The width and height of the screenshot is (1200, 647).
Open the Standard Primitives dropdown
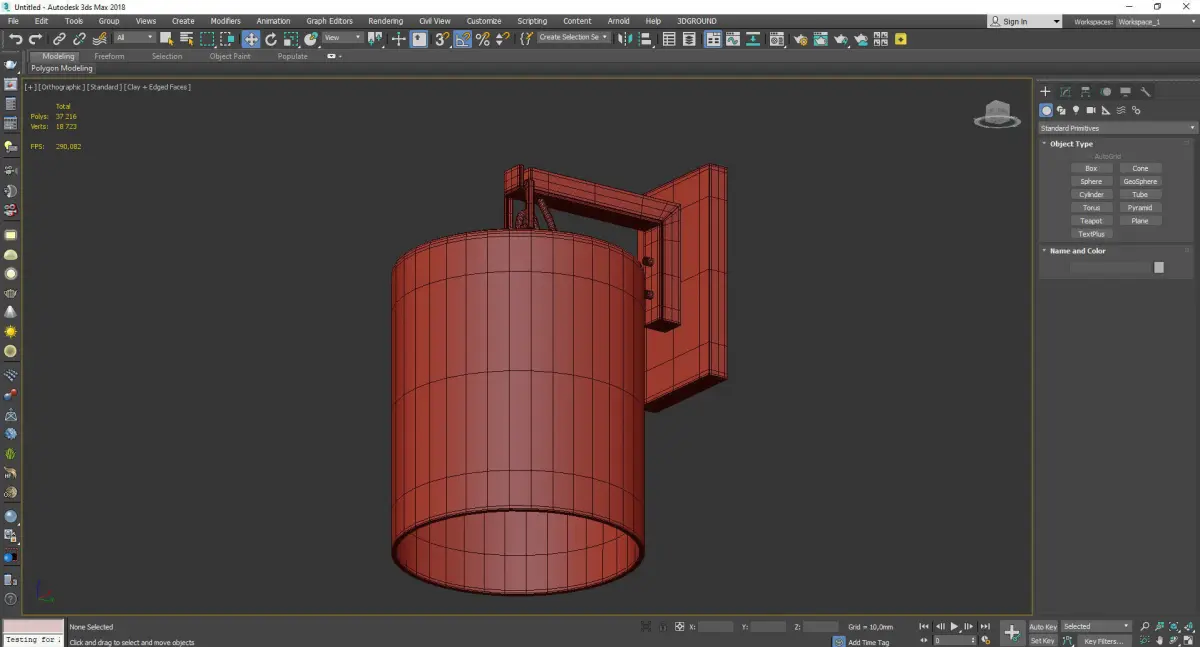coord(1117,128)
